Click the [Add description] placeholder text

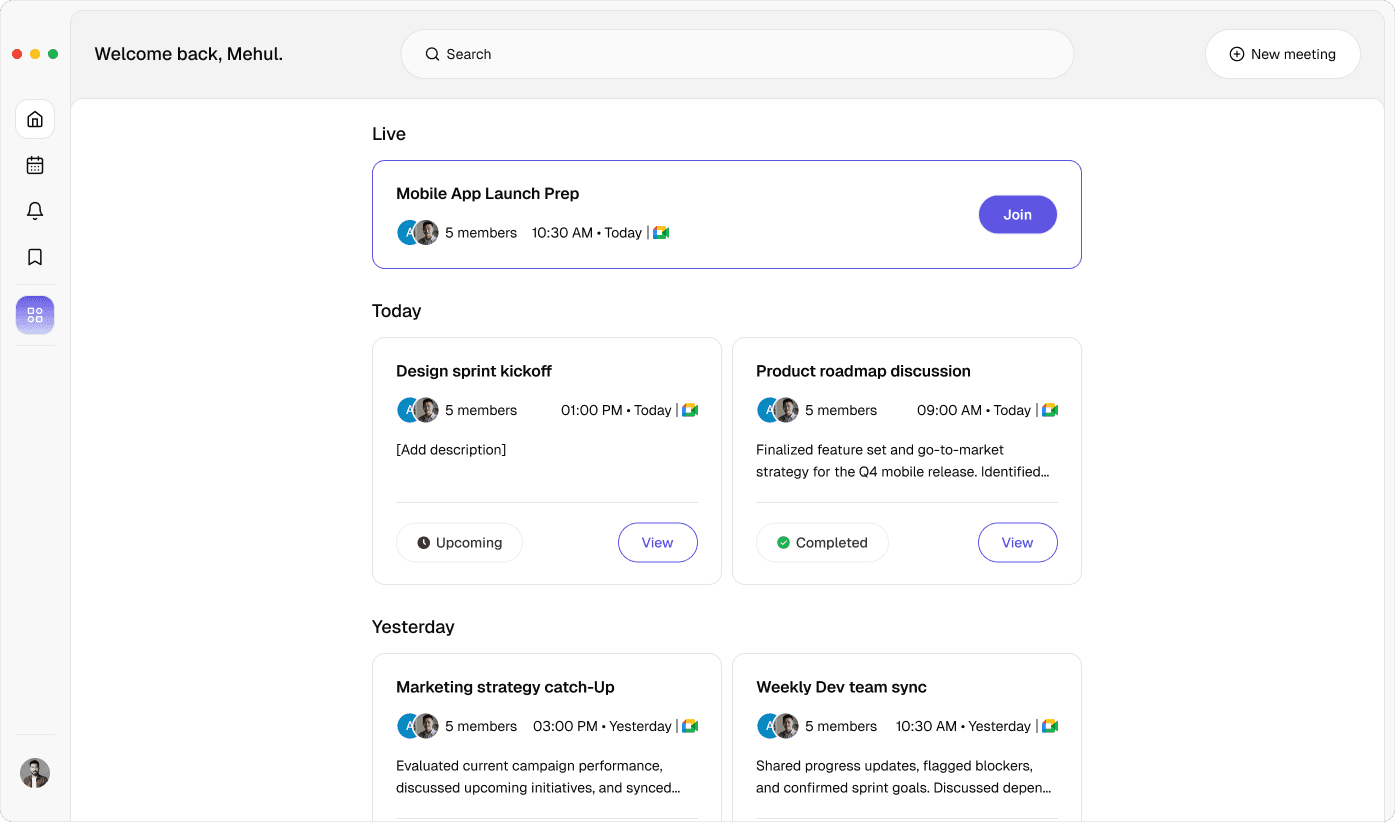tap(451, 450)
